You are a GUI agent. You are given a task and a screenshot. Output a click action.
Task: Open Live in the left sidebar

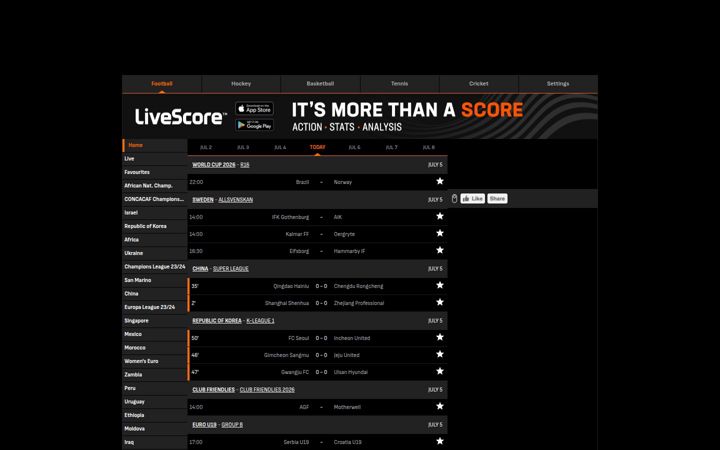pyautogui.click(x=155, y=159)
